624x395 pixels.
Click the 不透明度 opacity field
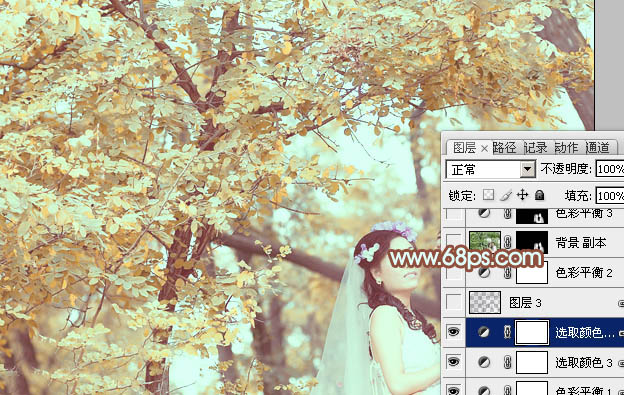pos(610,169)
